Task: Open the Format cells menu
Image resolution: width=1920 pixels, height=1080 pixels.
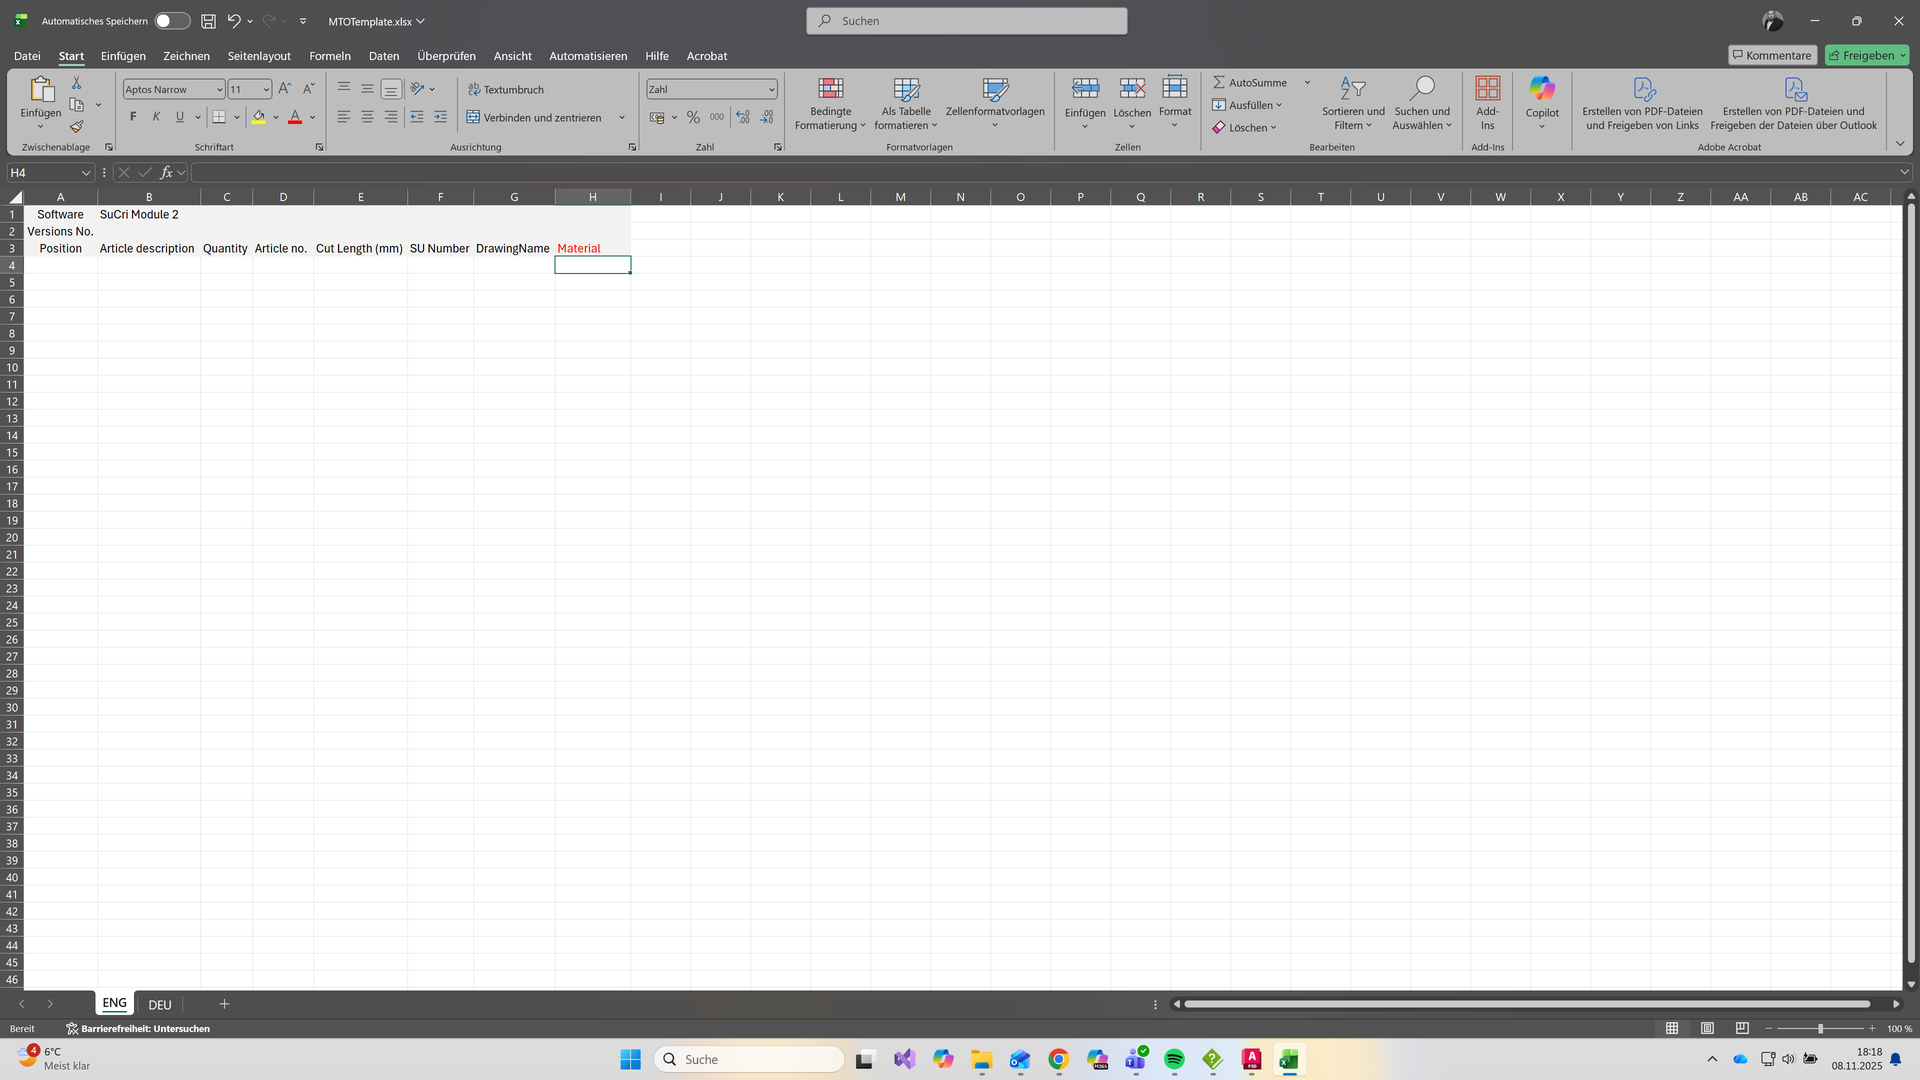Action: pyautogui.click(x=1175, y=103)
